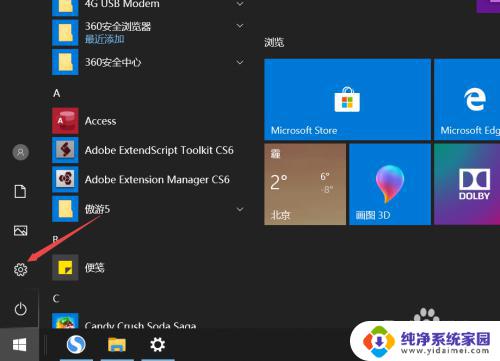
Task: Open the Dolby tile
Action: [x=467, y=184]
